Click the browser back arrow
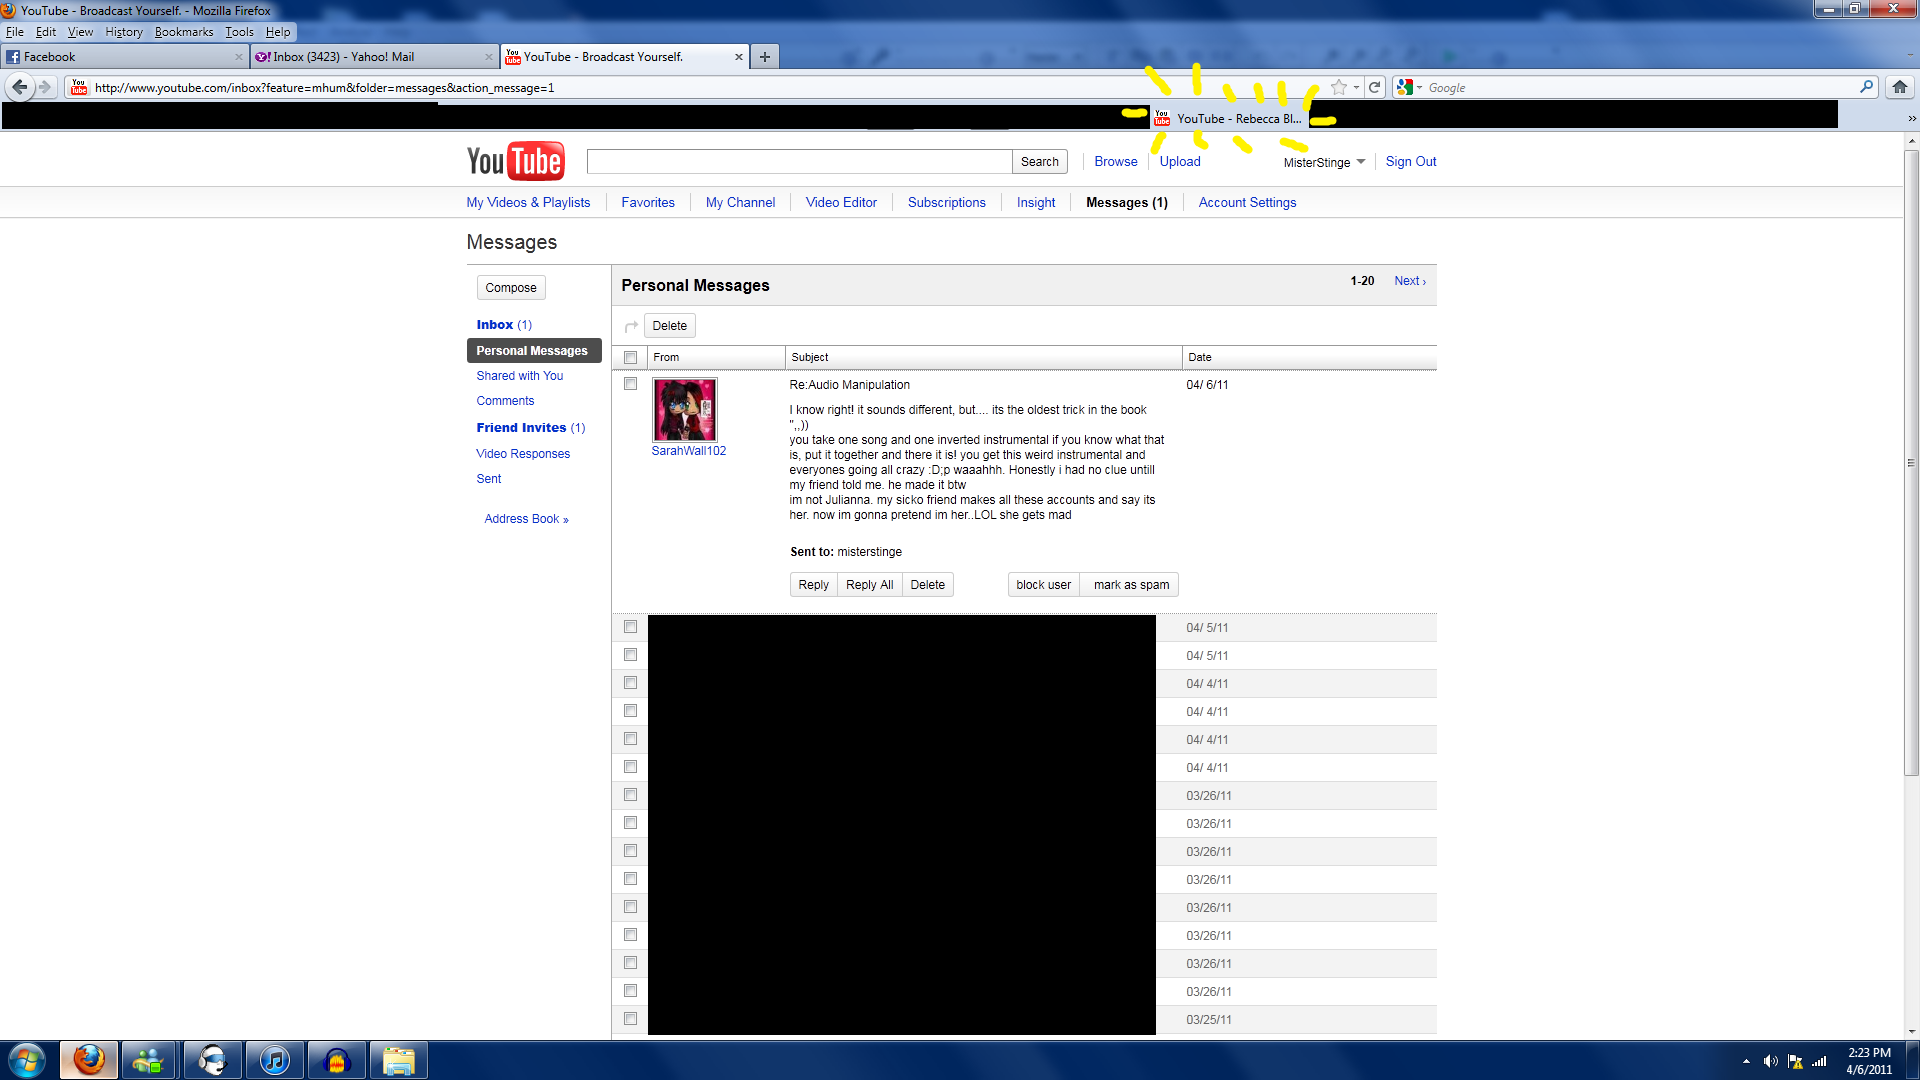Viewport: 1920px width, 1080px height. [x=19, y=87]
